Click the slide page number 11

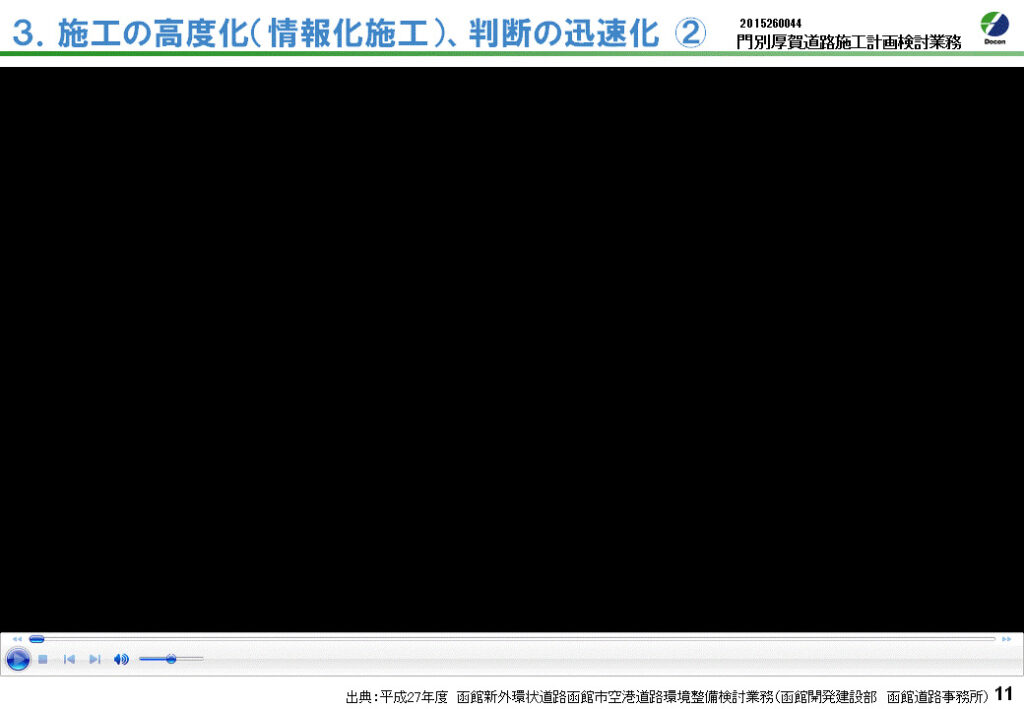(x=1004, y=694)
